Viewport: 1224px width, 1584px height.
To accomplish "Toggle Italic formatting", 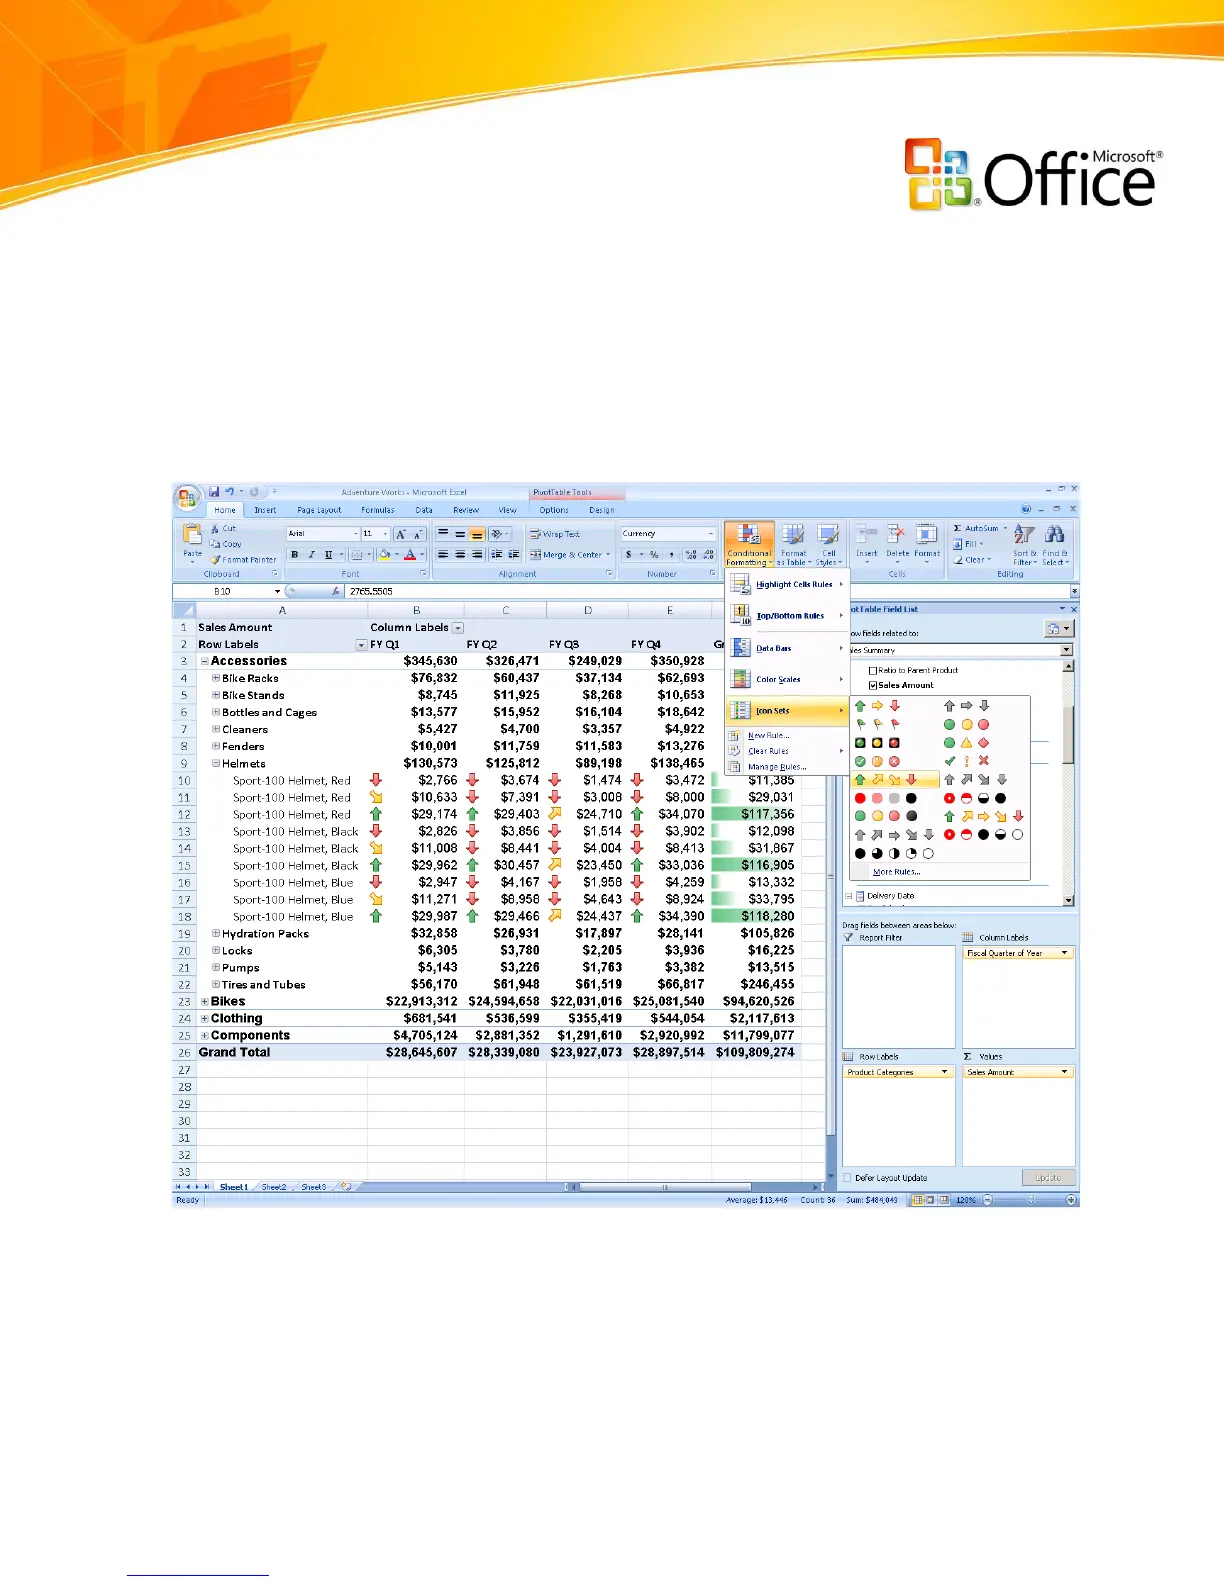I will [311, 554].
